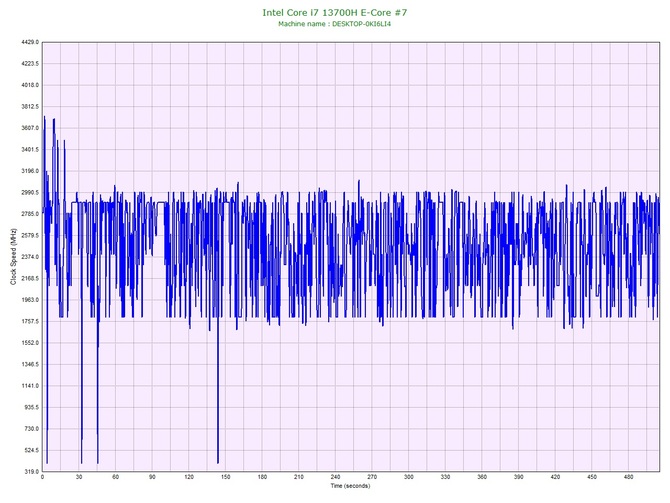Click the x-axis tick label 300

tap(409, 477)
